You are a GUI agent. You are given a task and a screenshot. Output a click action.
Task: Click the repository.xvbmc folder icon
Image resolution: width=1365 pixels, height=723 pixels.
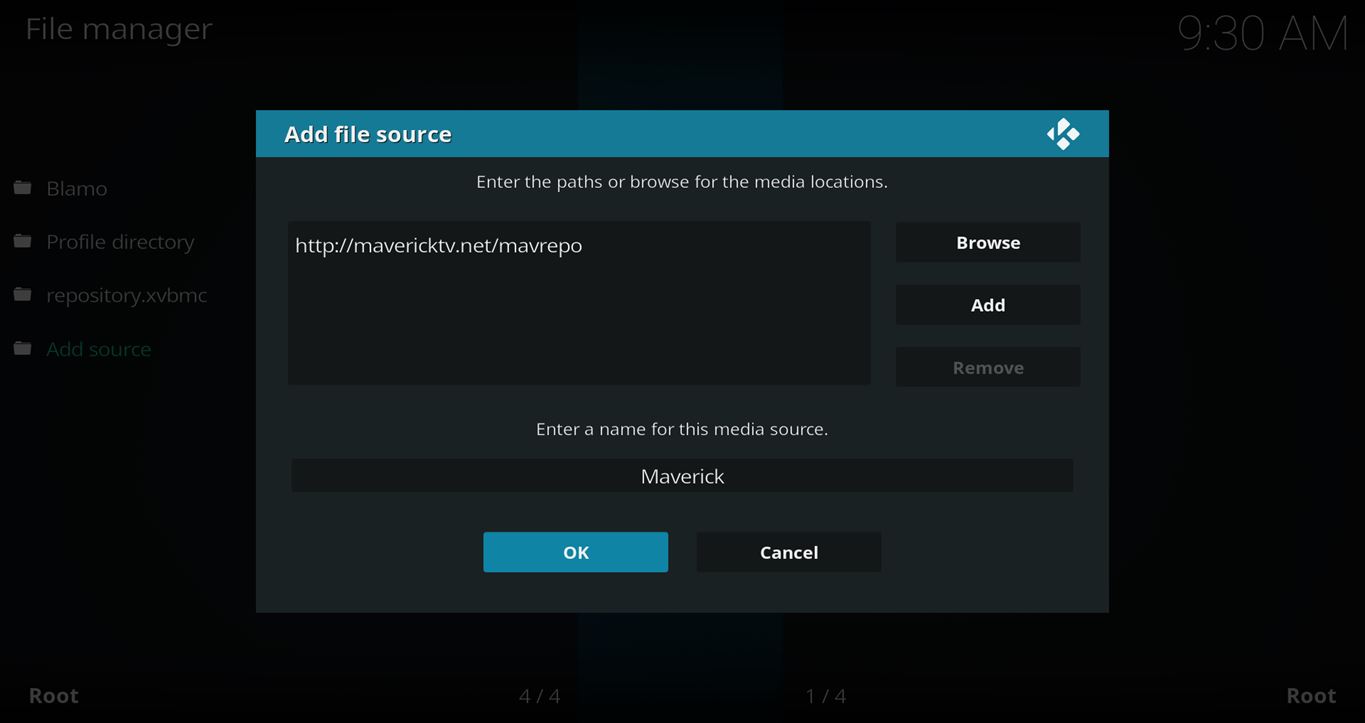[x=23, y=295]
